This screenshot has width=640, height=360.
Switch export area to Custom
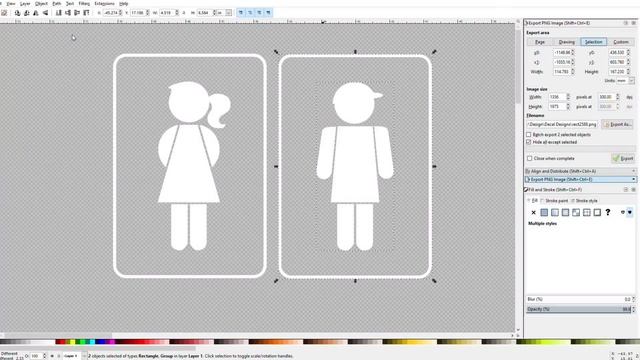coord(621,42)
